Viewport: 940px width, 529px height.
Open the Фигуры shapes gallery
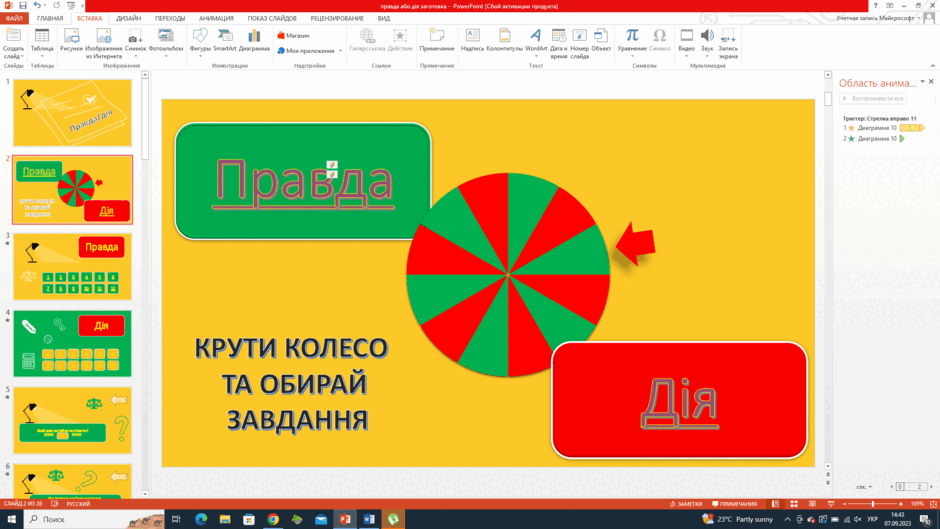200,42
